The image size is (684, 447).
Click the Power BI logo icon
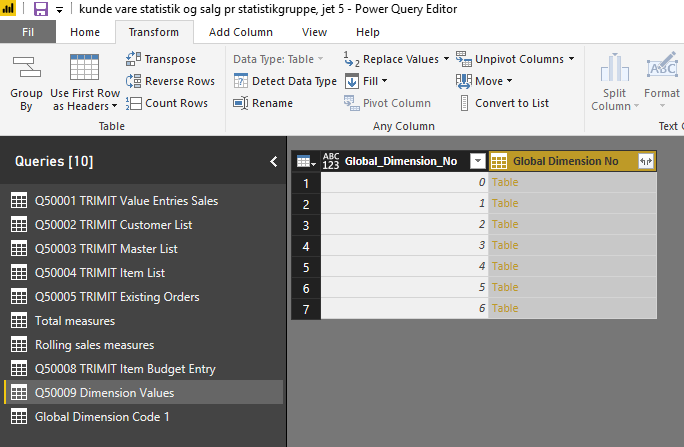(x=7, y=8)
